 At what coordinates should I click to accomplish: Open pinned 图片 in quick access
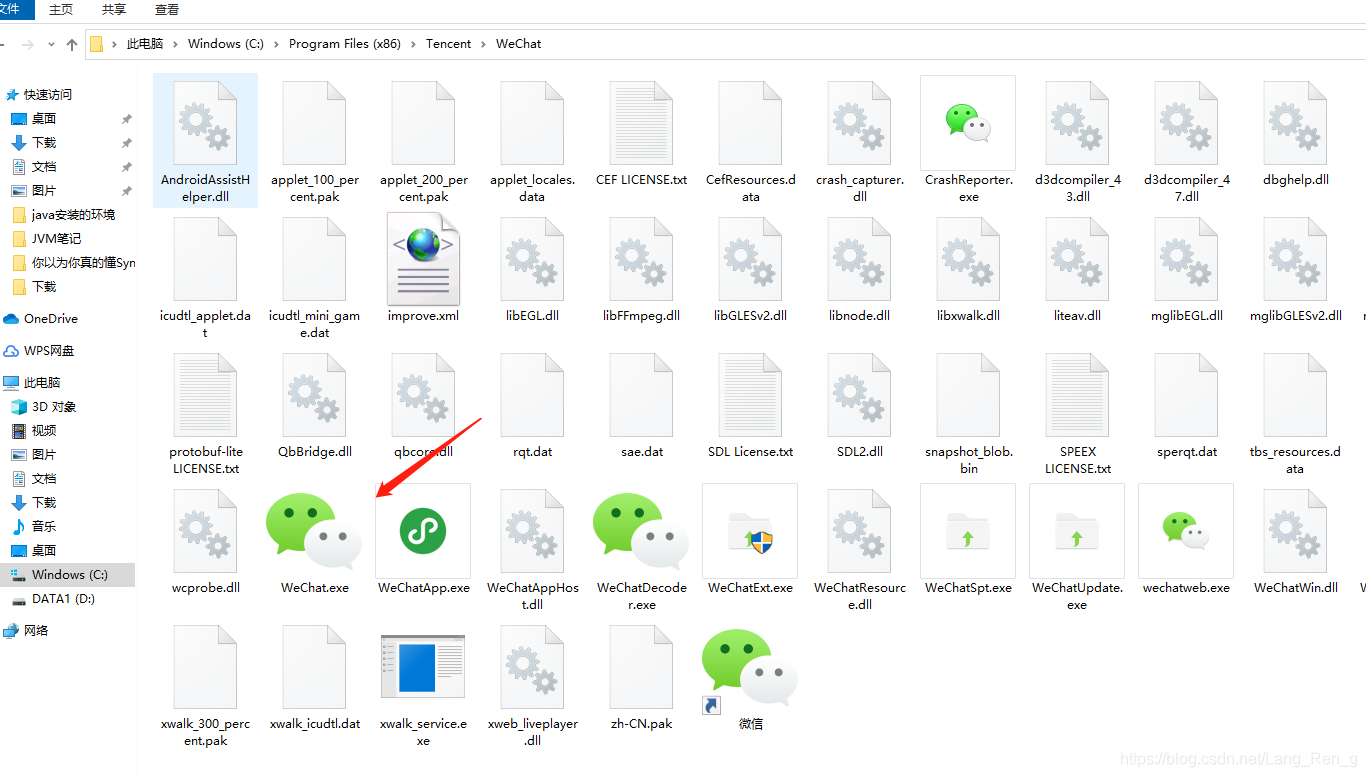(x=43, y=191)
